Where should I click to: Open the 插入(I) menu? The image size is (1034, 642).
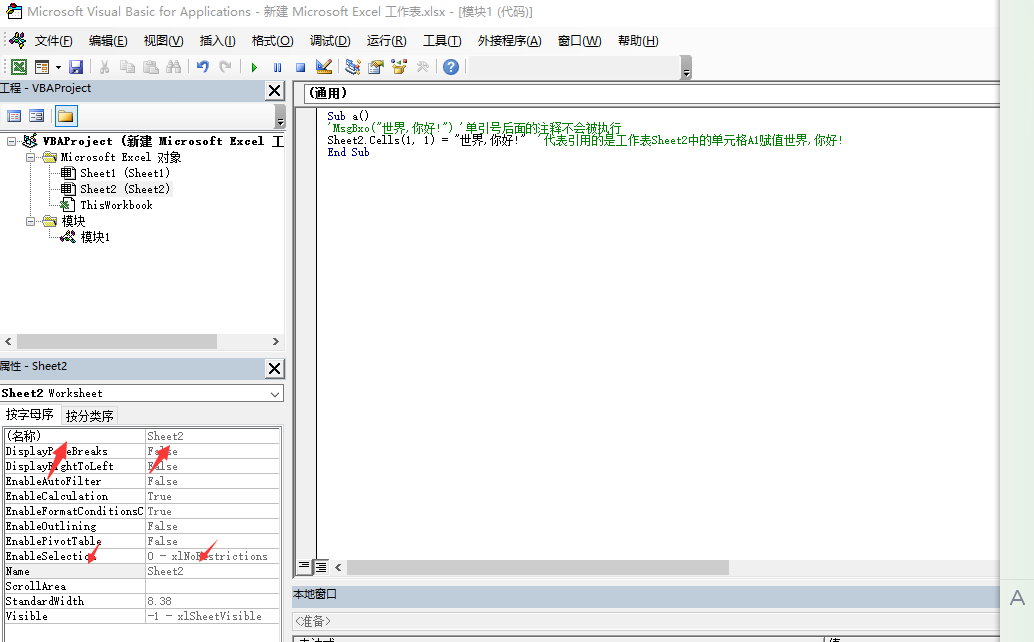[218, 41]
